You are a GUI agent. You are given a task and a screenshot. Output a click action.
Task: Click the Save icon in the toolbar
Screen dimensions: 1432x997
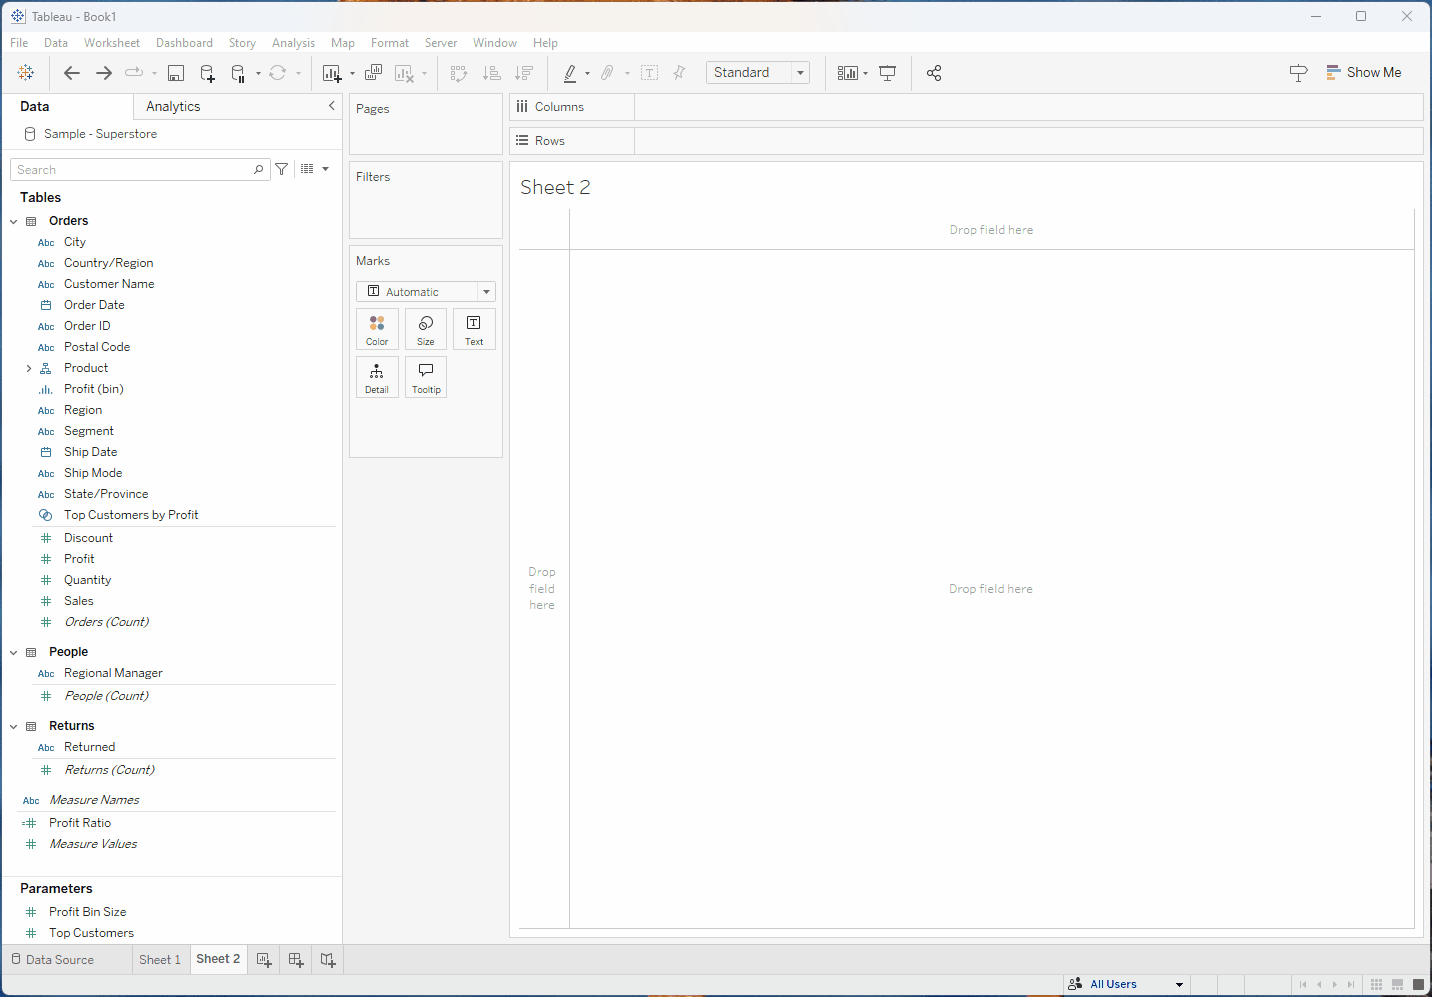click(176, 73)
